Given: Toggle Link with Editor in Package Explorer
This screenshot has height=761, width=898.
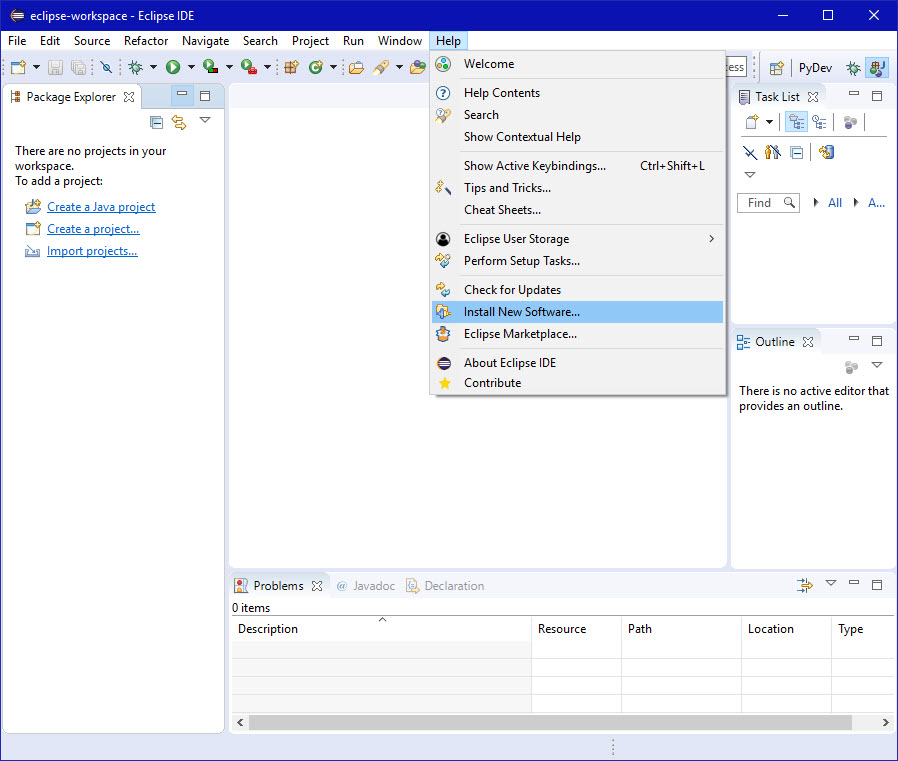Looking at the screenshot, I should coord(179,122).
